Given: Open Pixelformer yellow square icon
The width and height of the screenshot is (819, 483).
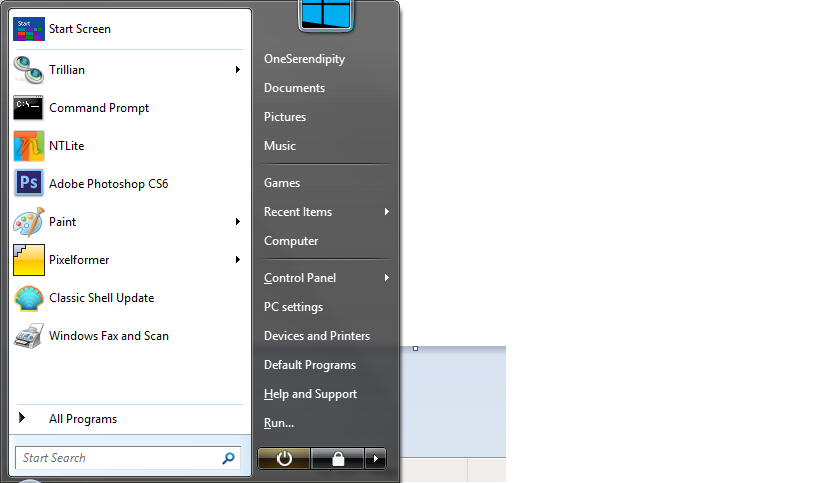Looking at the screenshot, I should tap(29, 260).
